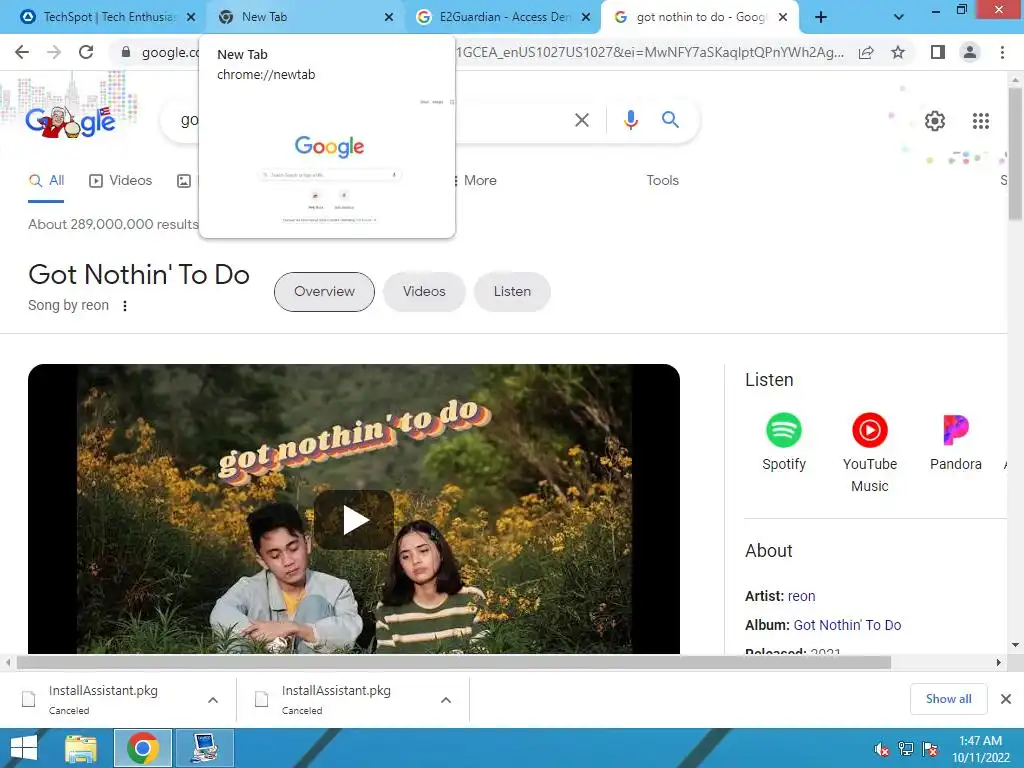This screenshot has height=768, width=1024.
Task: Open the reon artist link
Action: coord(801,596)
